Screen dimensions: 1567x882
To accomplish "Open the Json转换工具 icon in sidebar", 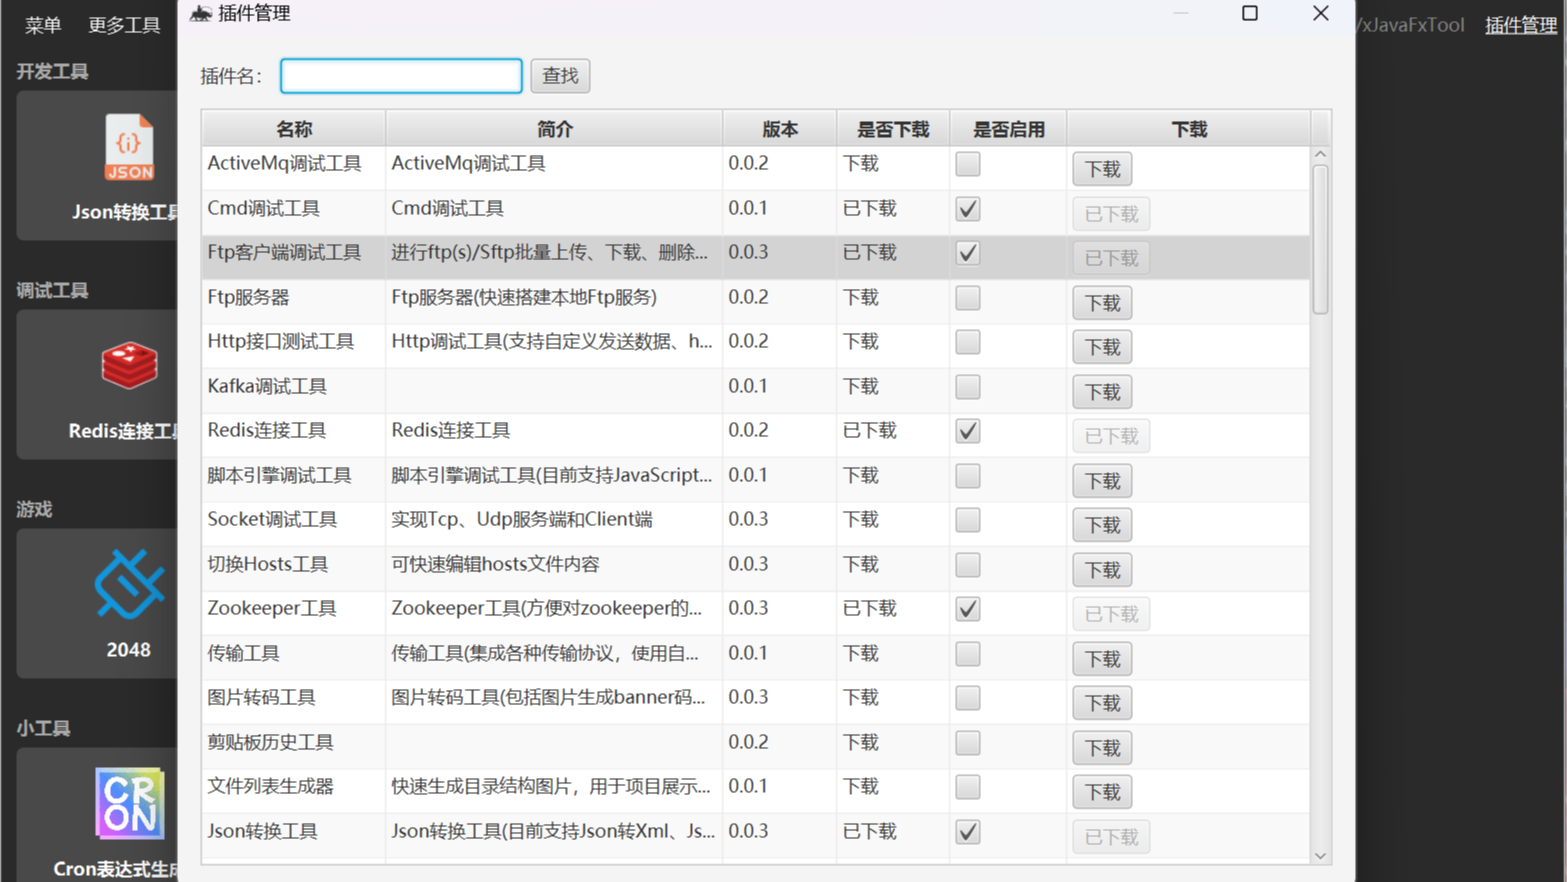I will click(x=129, y=147).
